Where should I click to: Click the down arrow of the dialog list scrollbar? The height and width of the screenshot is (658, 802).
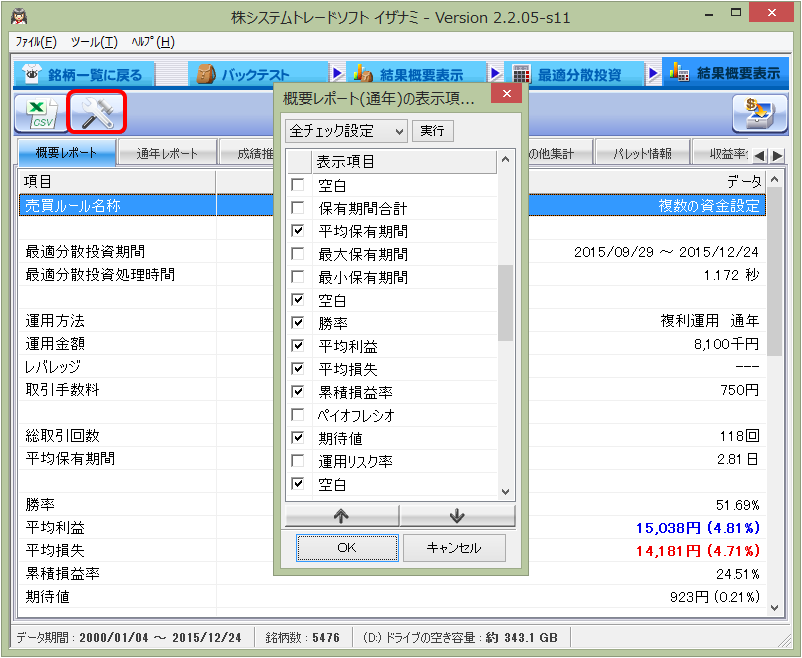tap(505, 492)
